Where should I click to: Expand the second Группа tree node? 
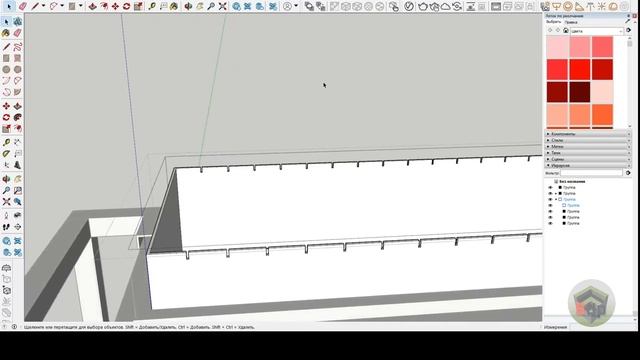click(x=556, y=193)
